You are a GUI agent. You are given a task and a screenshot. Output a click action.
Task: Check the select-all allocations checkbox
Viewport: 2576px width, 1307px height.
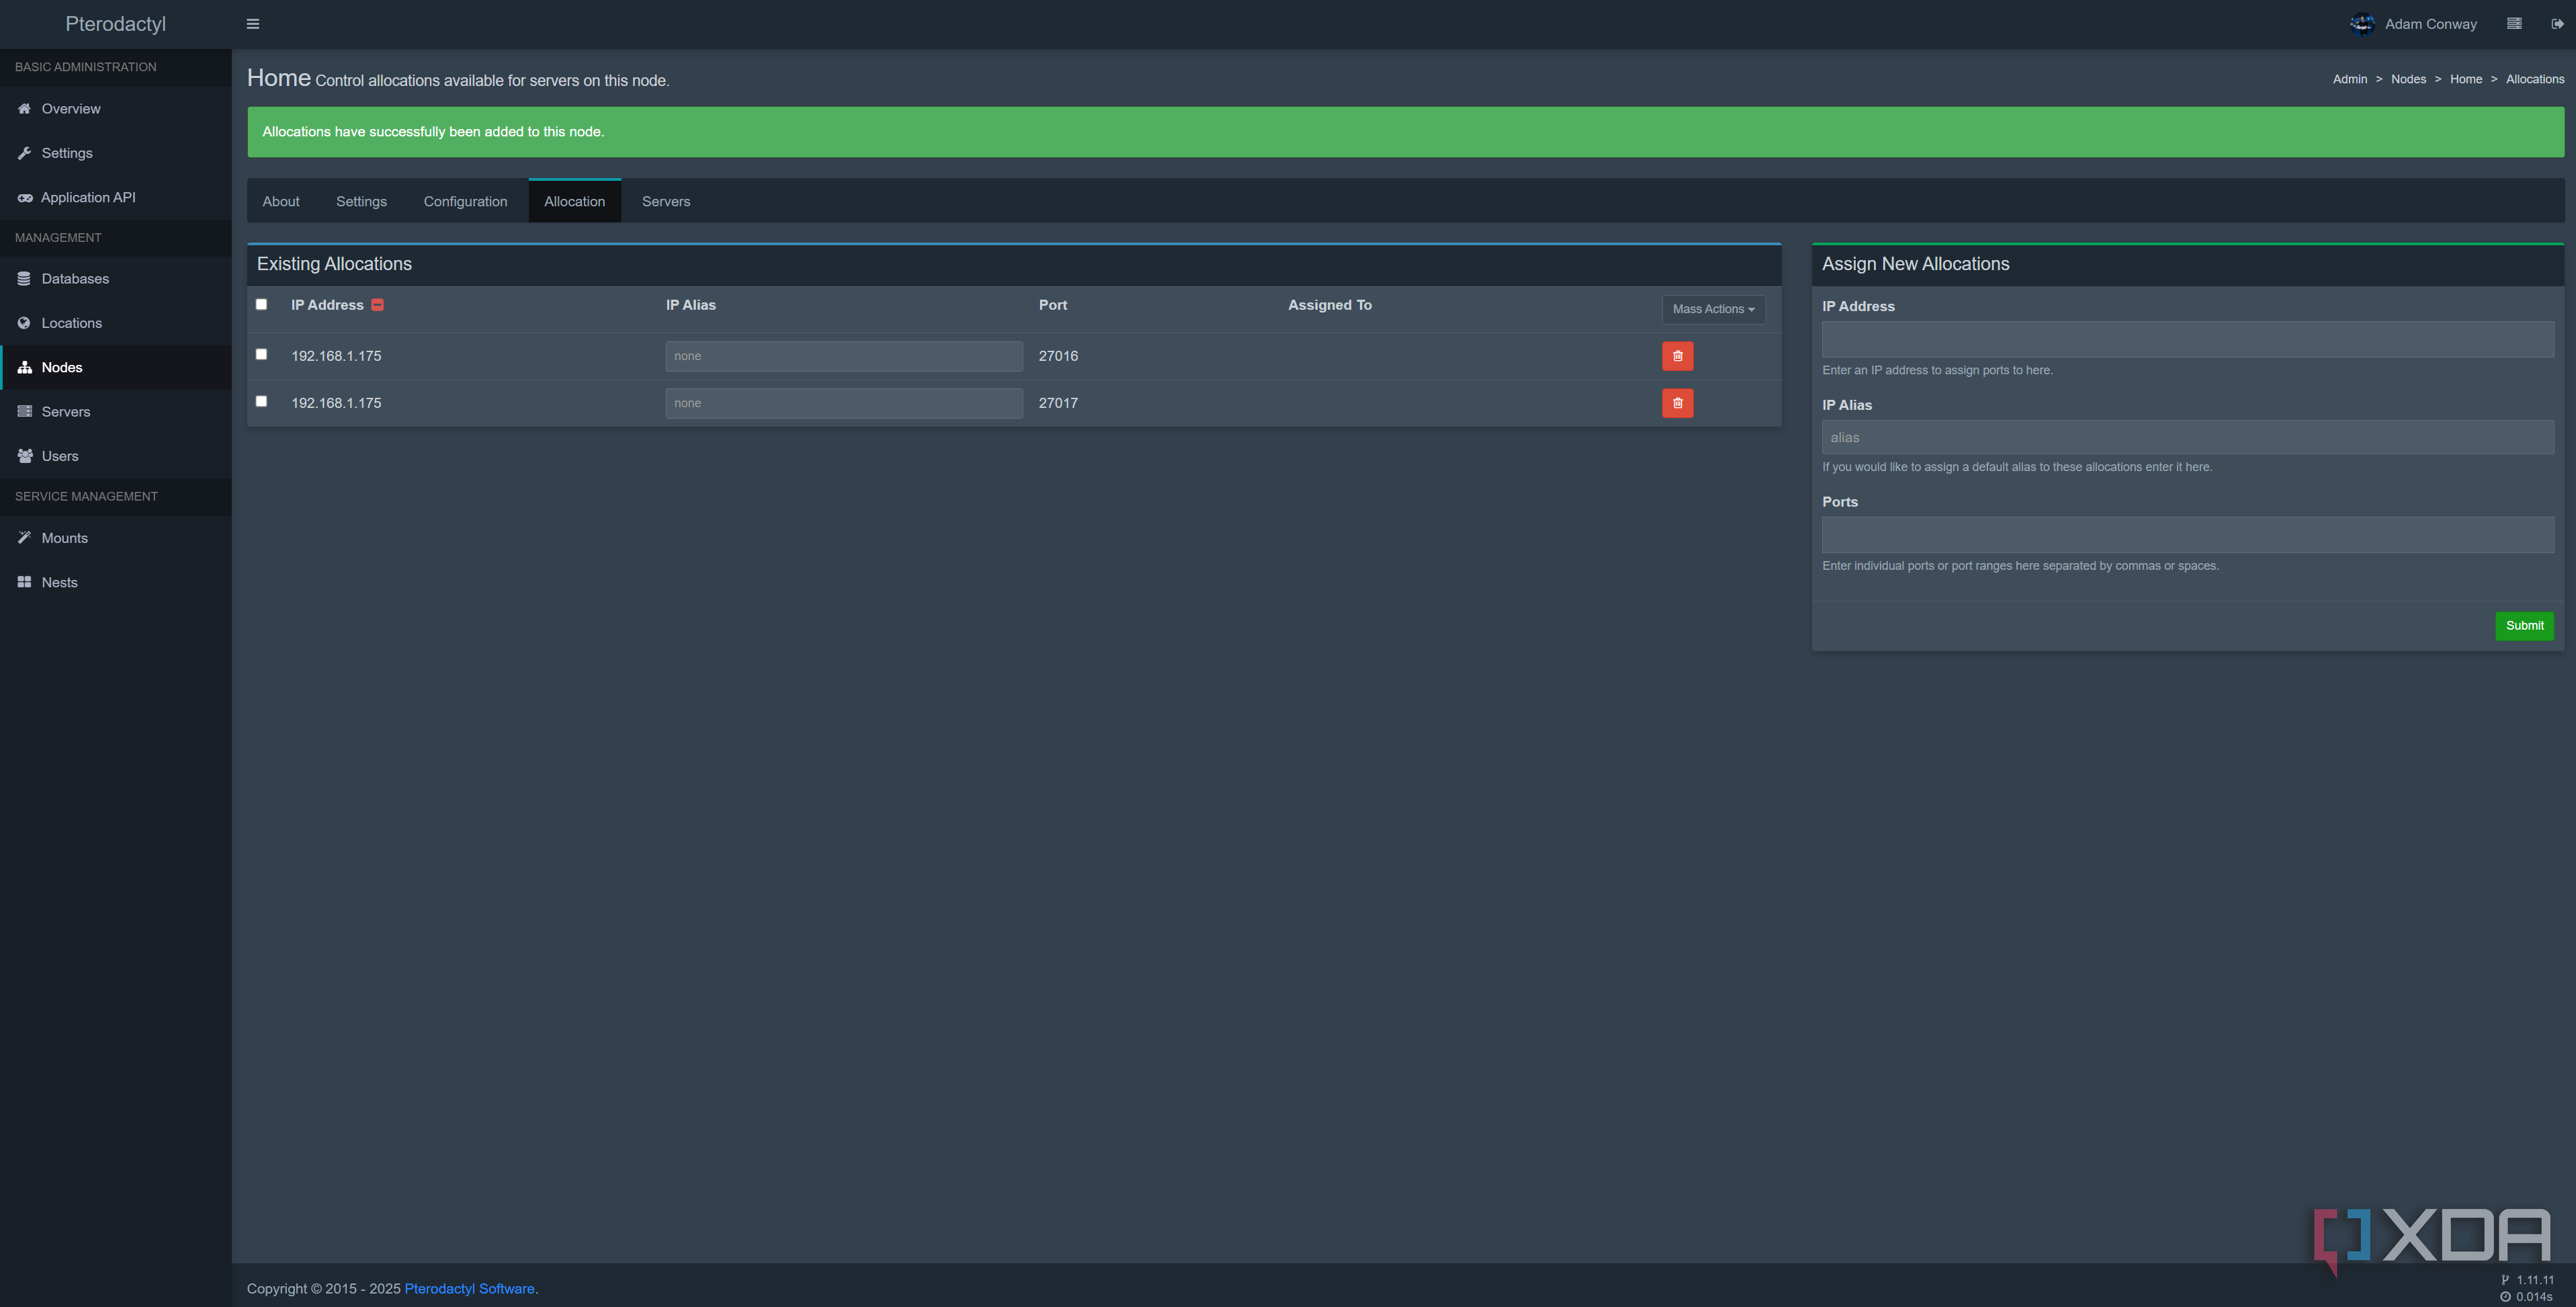click(262, 305)
